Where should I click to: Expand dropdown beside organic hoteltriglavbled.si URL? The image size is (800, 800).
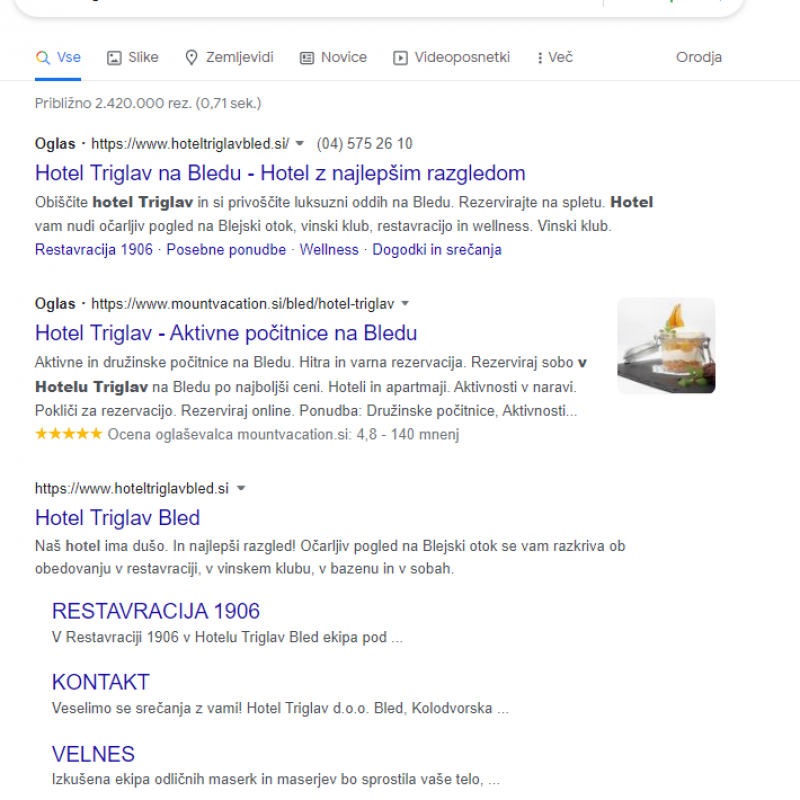click(241, 488)
